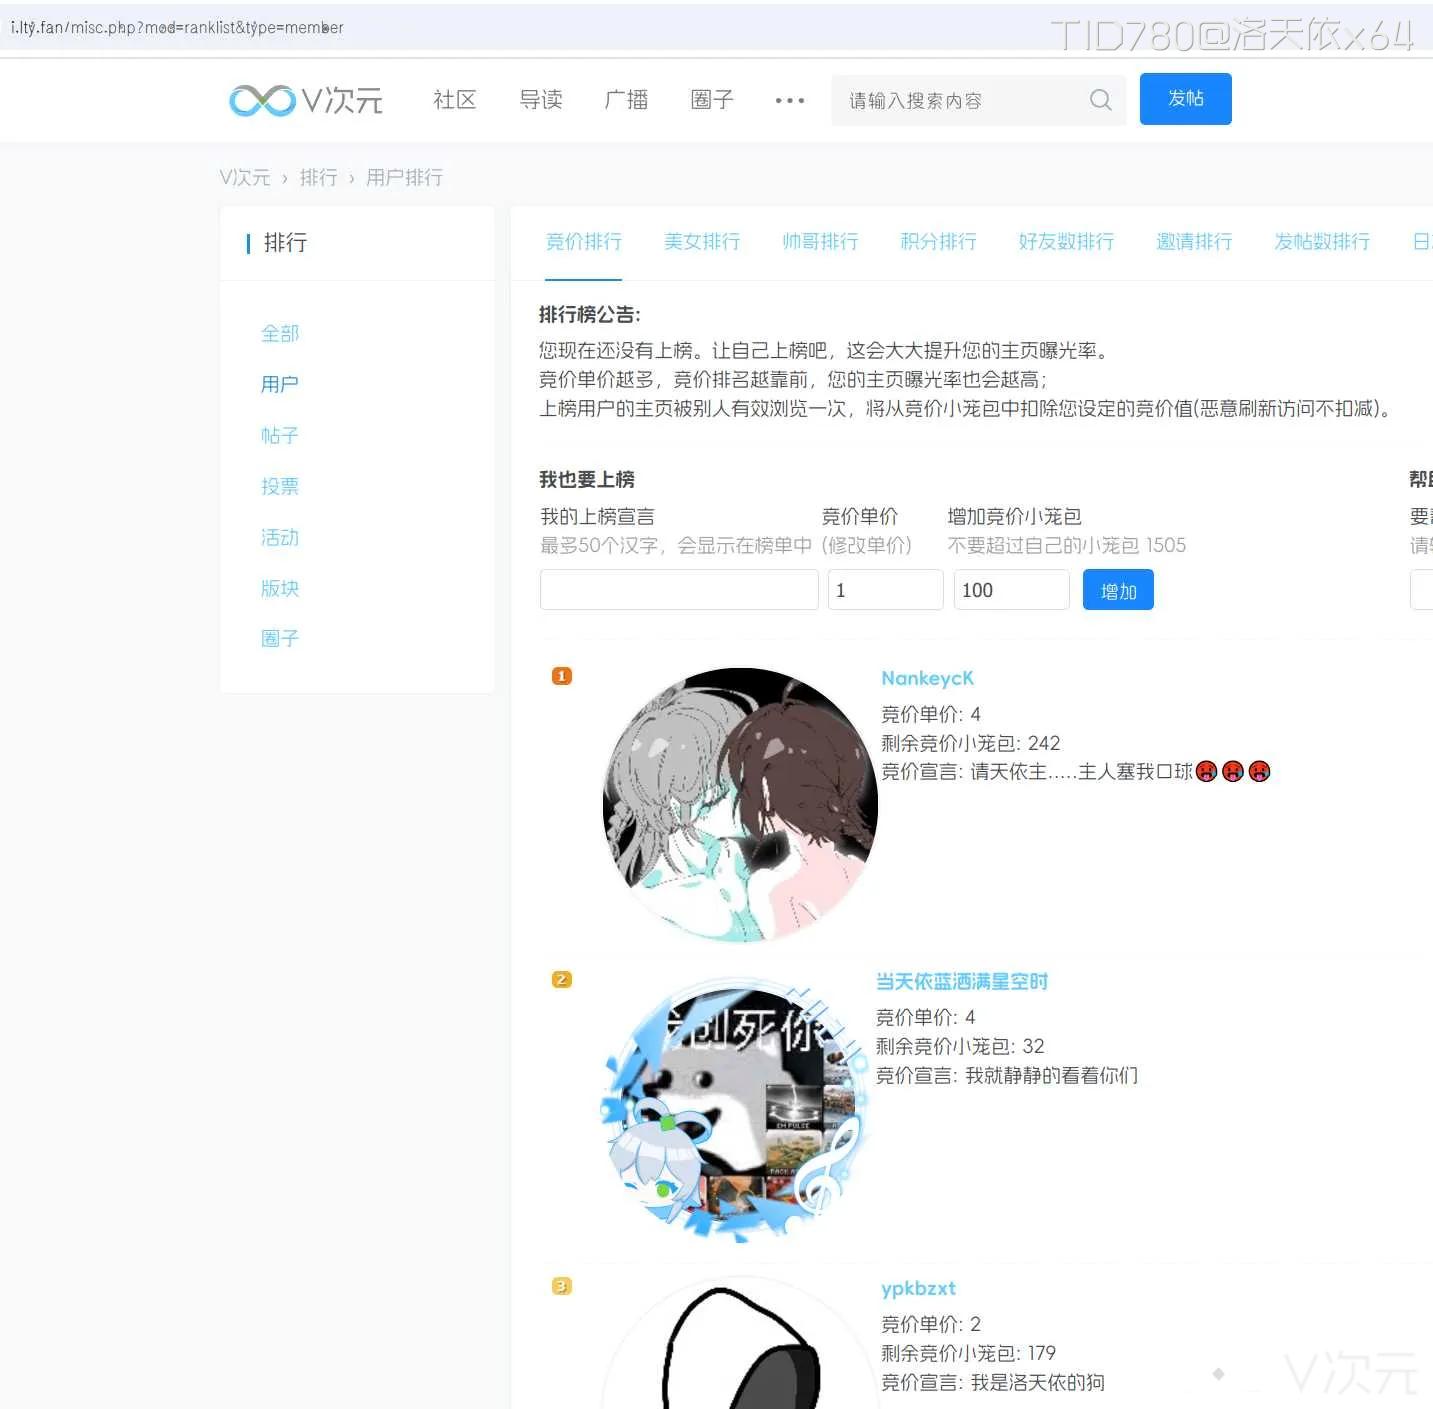This screenshot has width=1433, height=1409.
Task: Select the 帅哥排行 tab
Action: [x=820, y=241]
